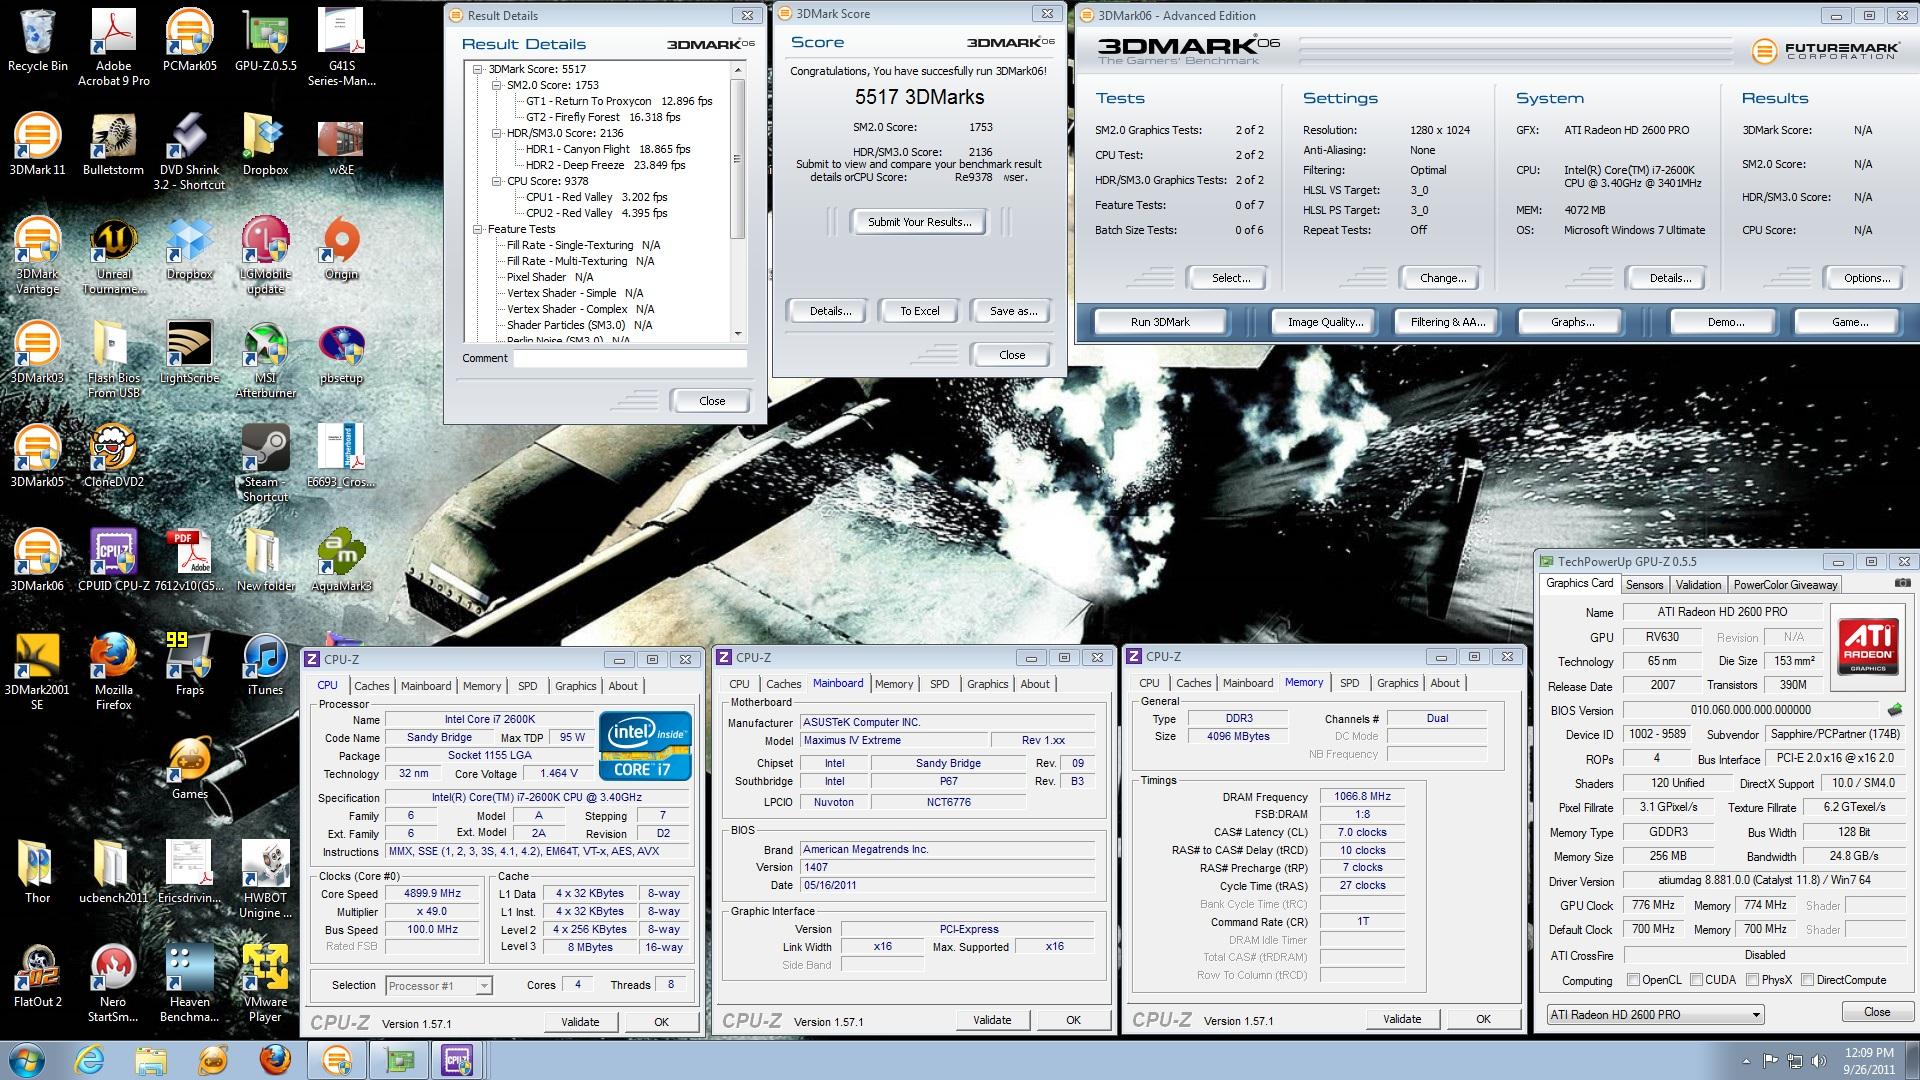Collapse HDR/SM3.0 Score: 2136 node
This screenshot has width=1920, height=1080.
(x=497, y=133)
